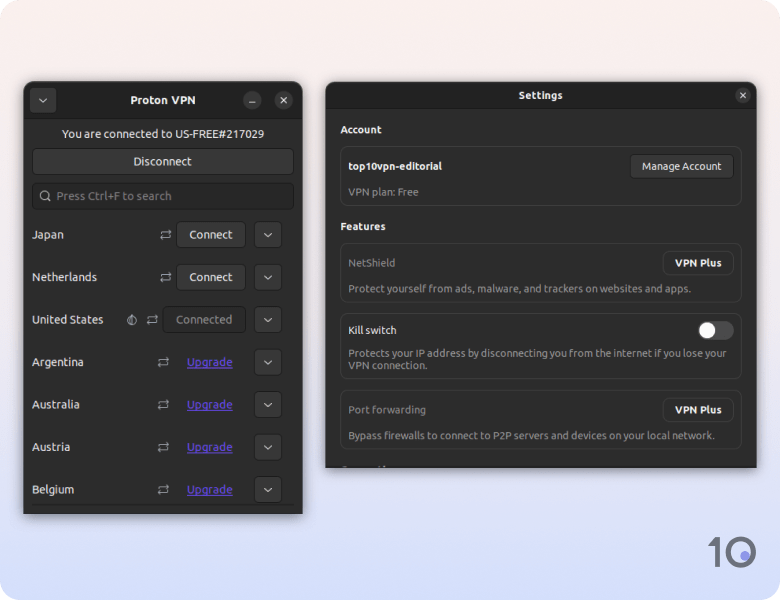780x600 pixels.
Task: Connect to Netherlands
Action: coord(211,277)
